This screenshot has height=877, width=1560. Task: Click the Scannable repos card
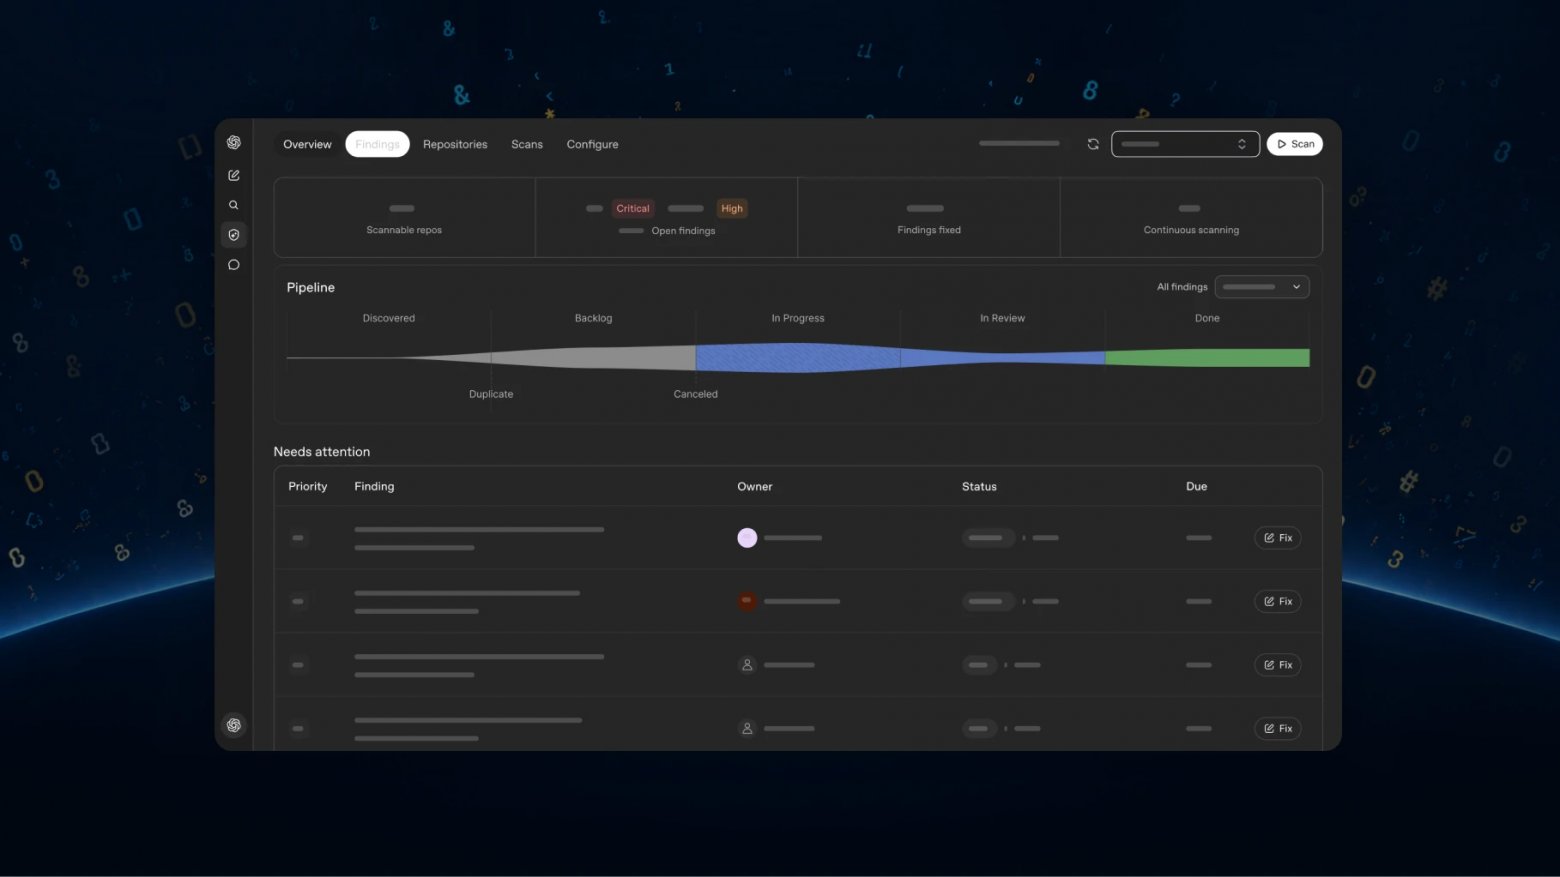click(405, 218)
